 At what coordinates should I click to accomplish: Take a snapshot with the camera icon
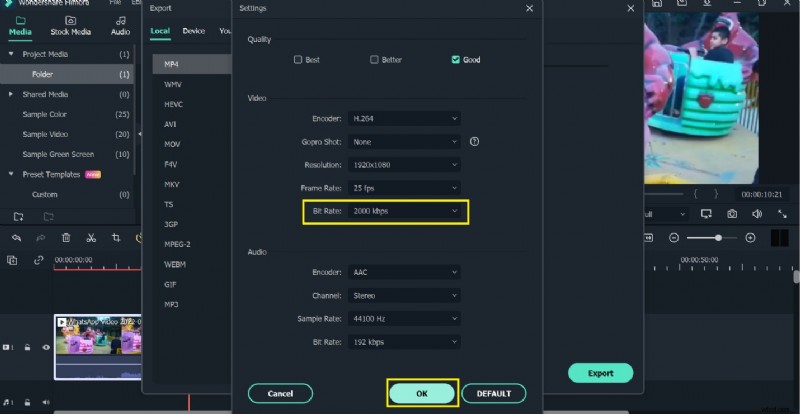[x=732, y=214]
